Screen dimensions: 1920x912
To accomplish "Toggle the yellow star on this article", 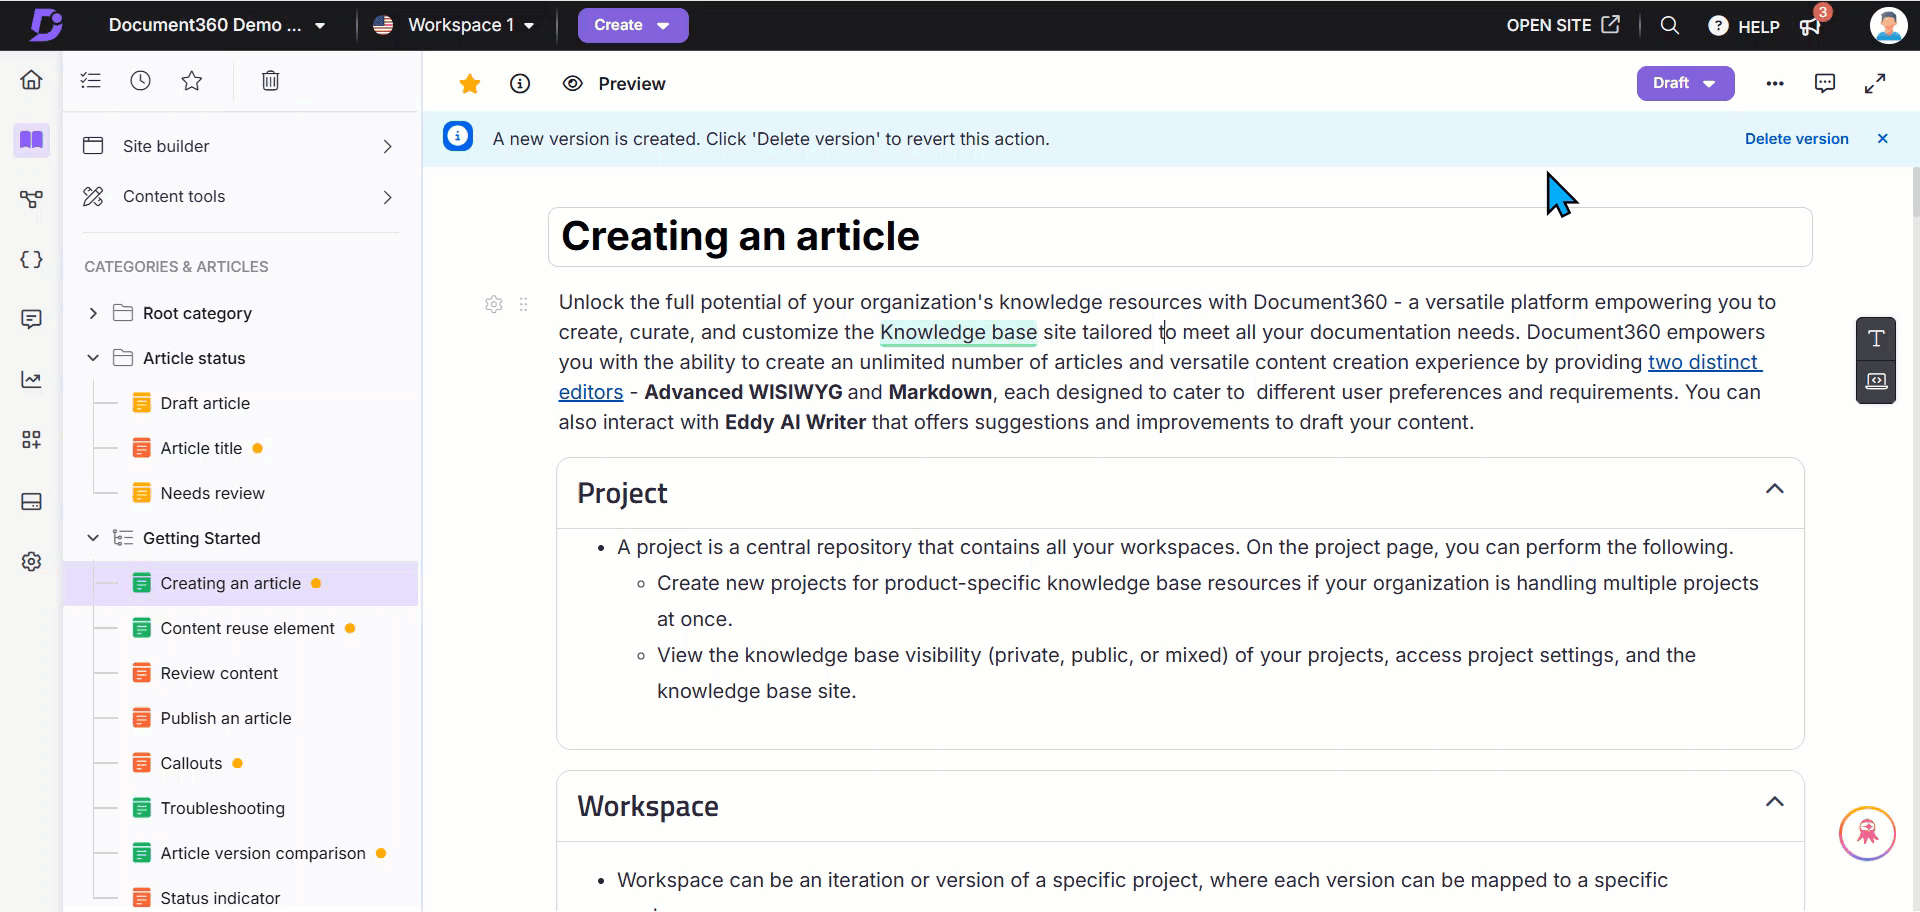I will [469, 84].
